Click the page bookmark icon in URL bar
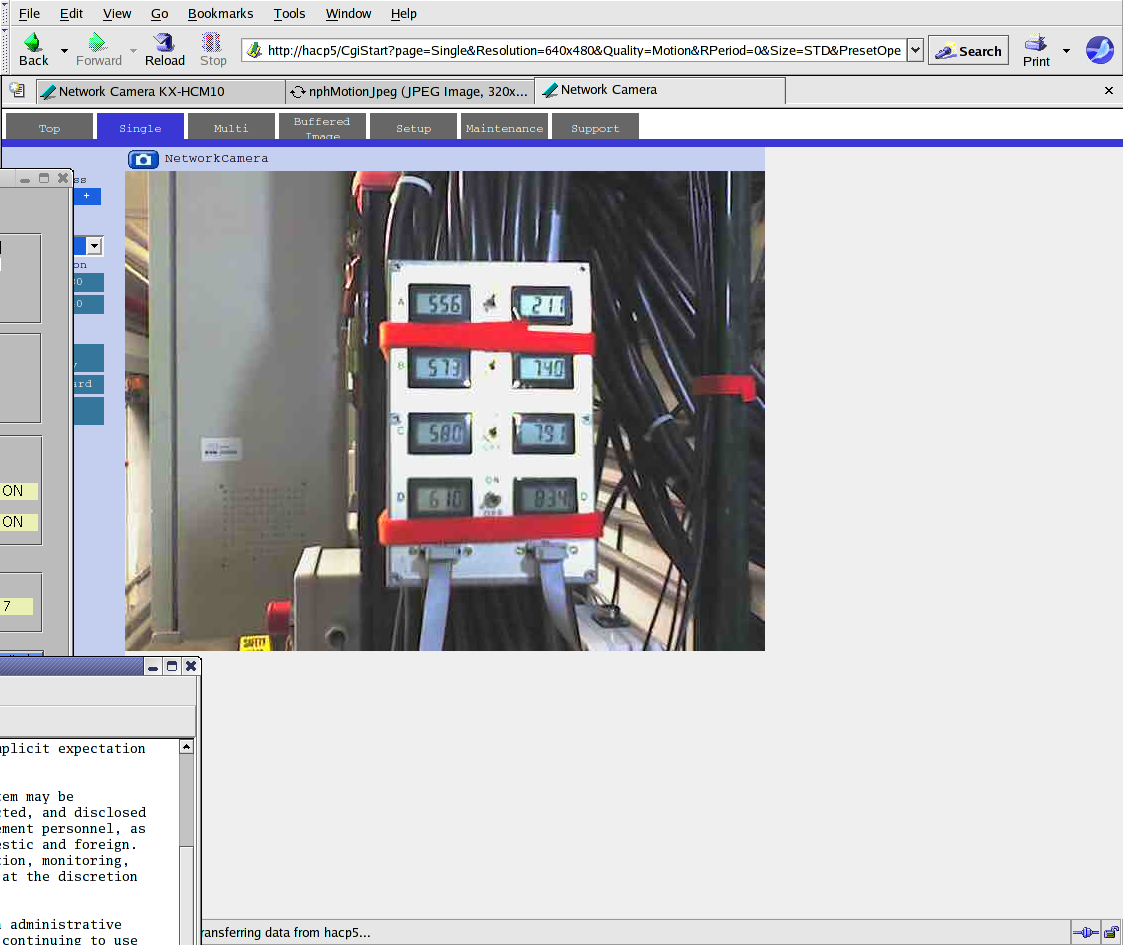The height and width of the screenshot is (945, 1123). (254, 50)
